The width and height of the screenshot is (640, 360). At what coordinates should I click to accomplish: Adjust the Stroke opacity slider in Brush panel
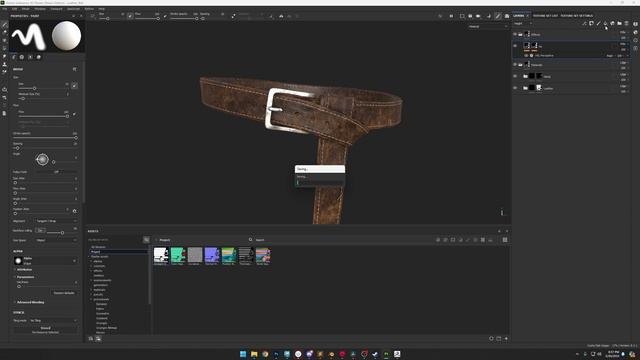click(x=45, y=138)
